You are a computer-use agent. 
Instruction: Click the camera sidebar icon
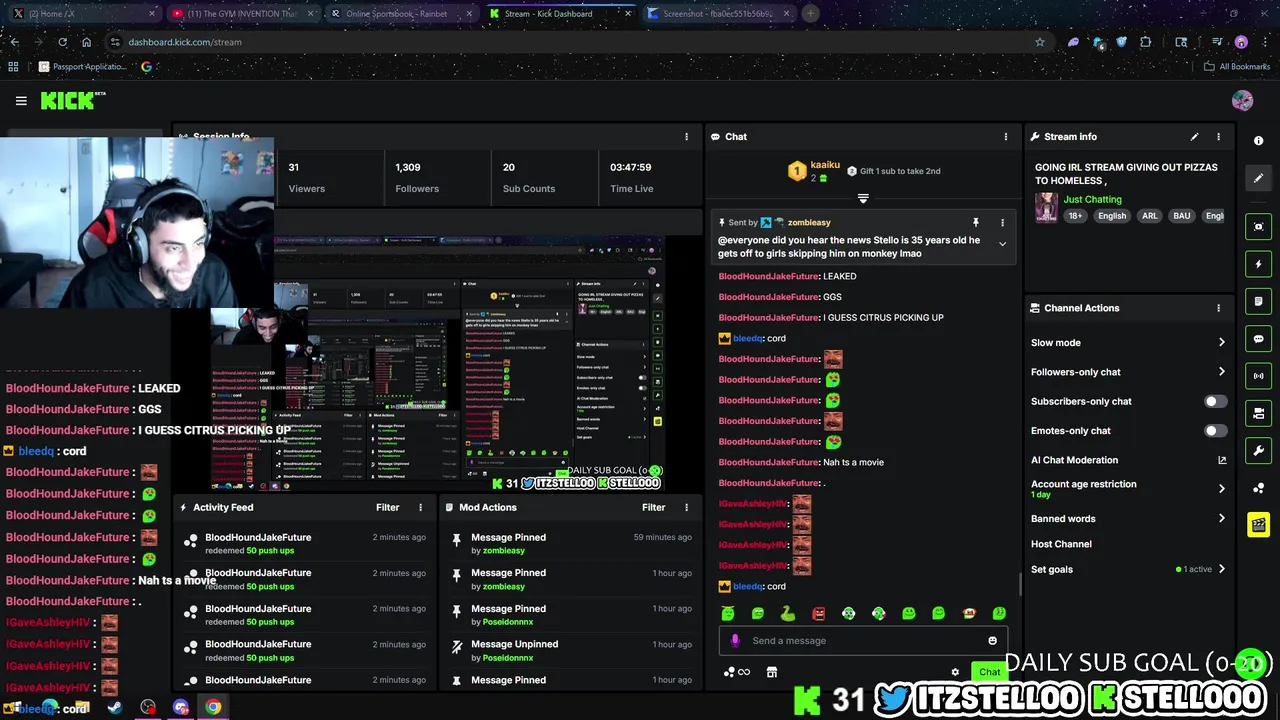coord(1258,413)
